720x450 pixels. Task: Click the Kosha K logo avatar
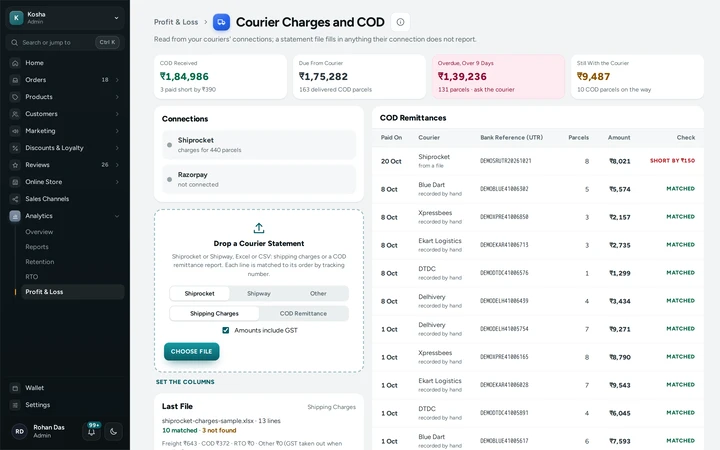coord(17,17)
